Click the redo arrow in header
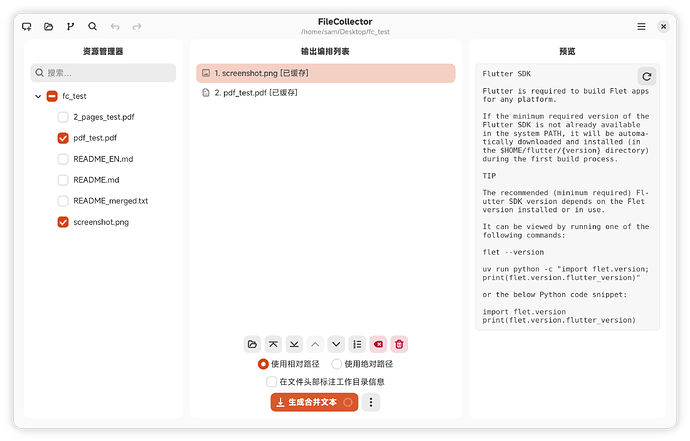The image size is (690, 441). coord(137,26)
